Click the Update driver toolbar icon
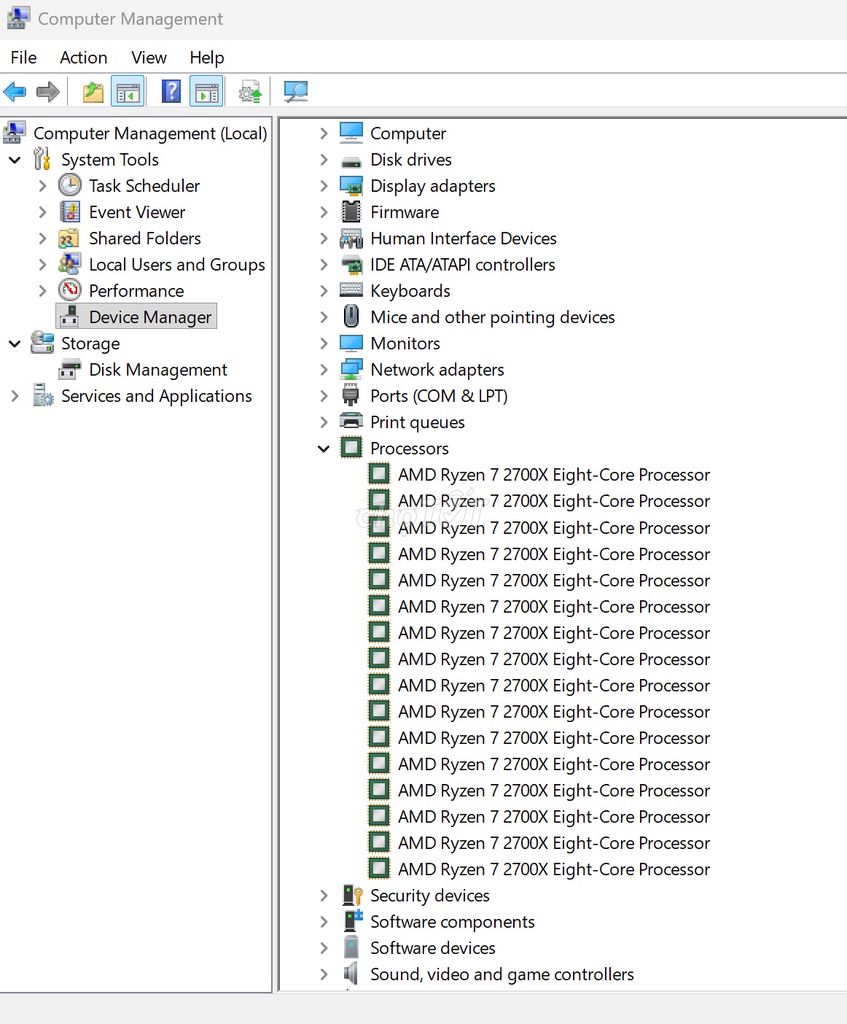 250,92
